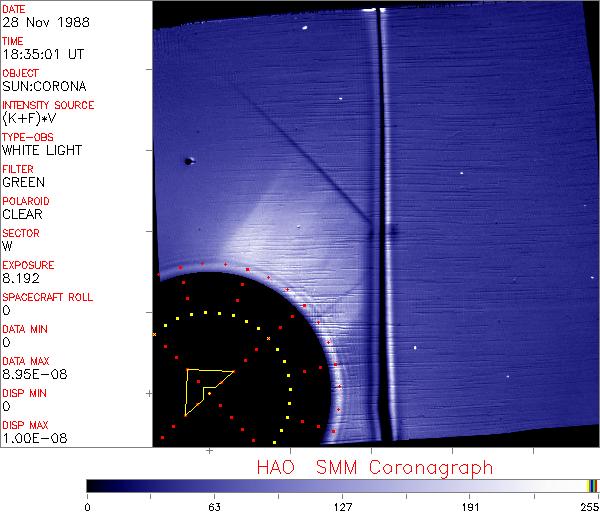
Task: Click the GREEN filter value
Action: tap(23, 182)
